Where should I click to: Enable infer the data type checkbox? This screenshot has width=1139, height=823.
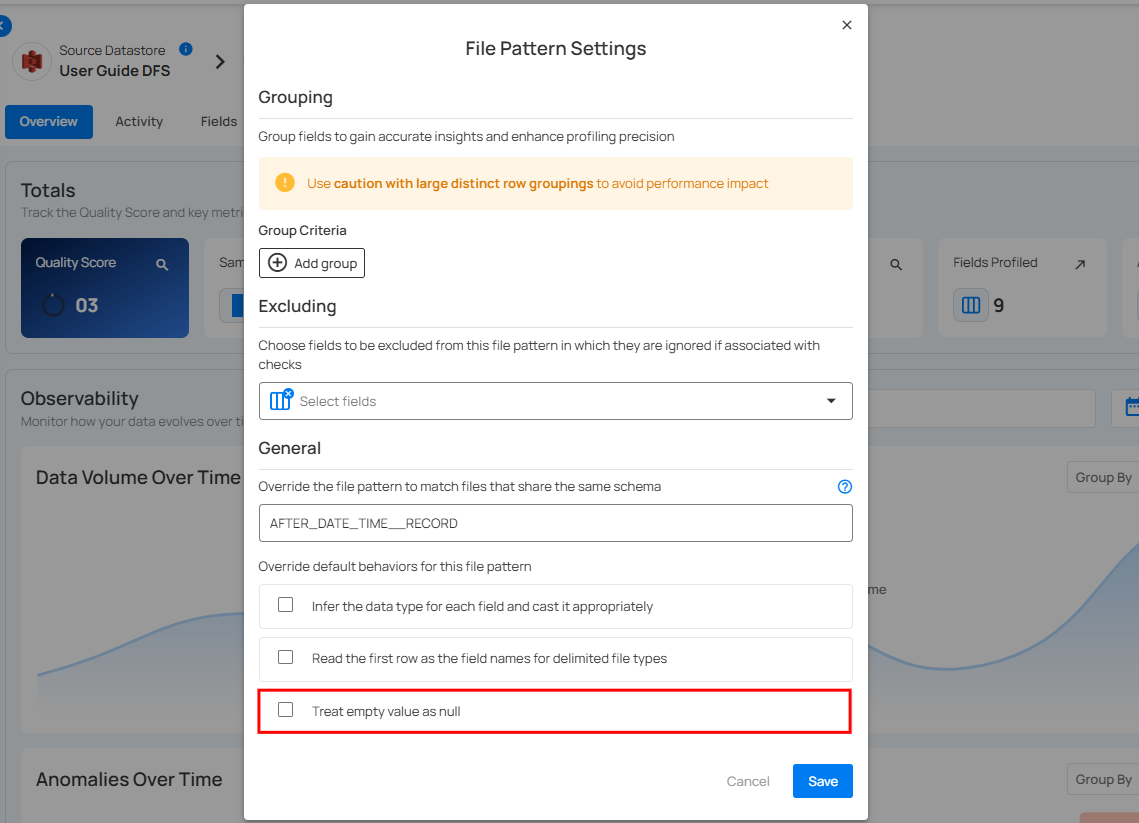286,605
